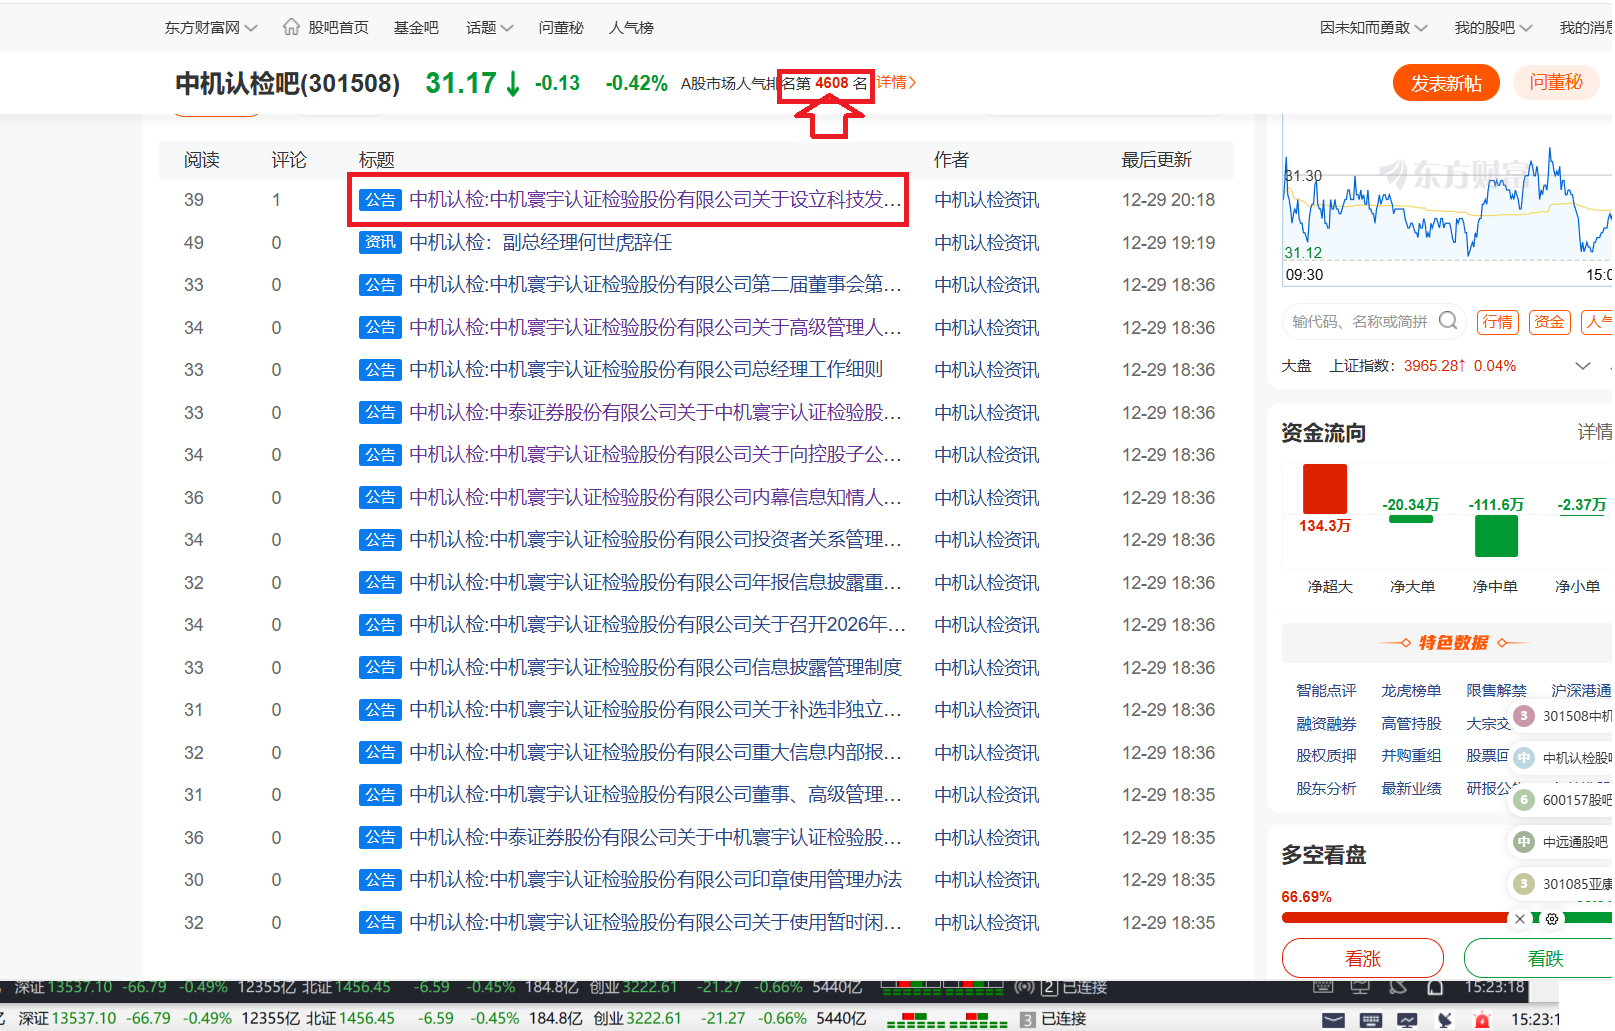Vote 看涨 in 多空看盘
Image resolution: width=1615 pixels, height=1031 pixels.
click(x=1363, y=958)
